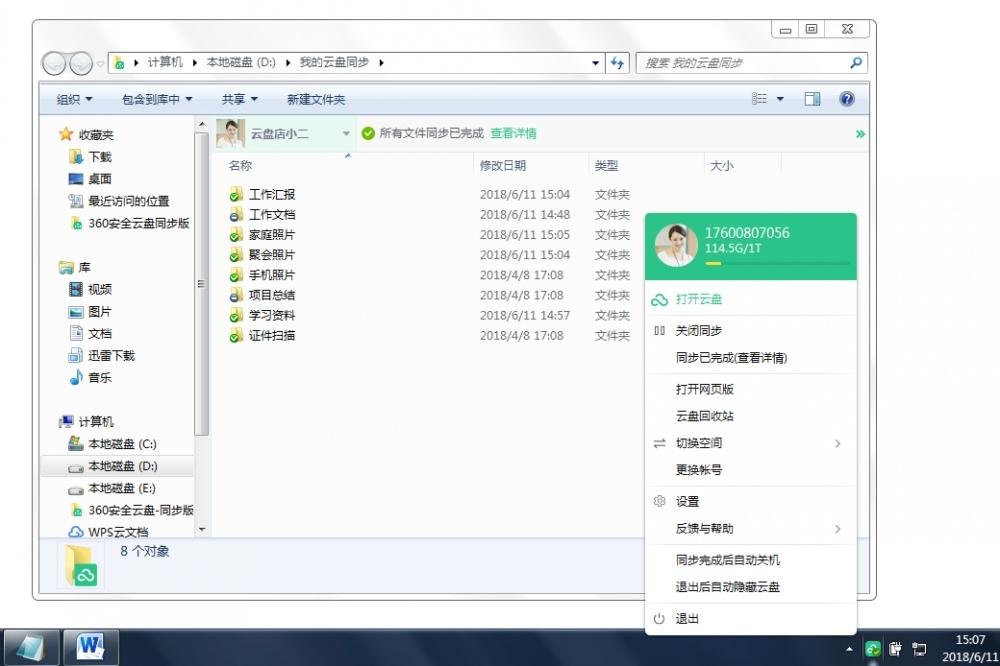Enable 同步完成后自动关机 option
The height and width of the screenshot is (666, 1000).
click(x=727, y=561)
